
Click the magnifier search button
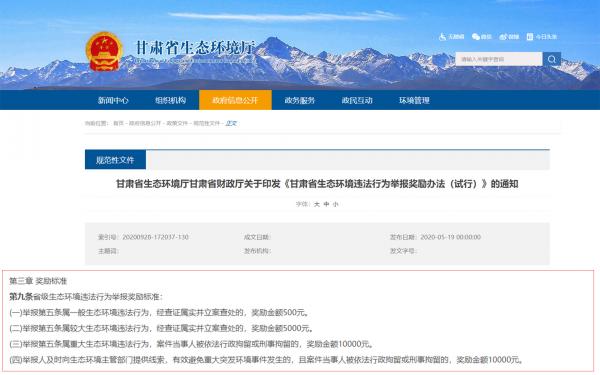click(x=552, y=59)
